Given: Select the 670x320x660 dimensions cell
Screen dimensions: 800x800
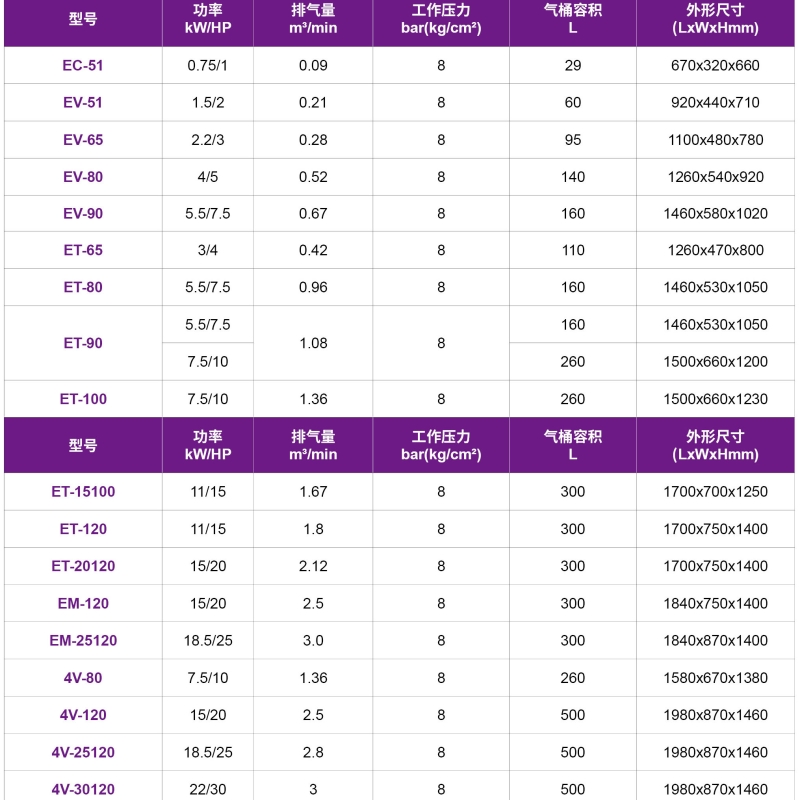Looking at the screenshot, I should [716, 66].
